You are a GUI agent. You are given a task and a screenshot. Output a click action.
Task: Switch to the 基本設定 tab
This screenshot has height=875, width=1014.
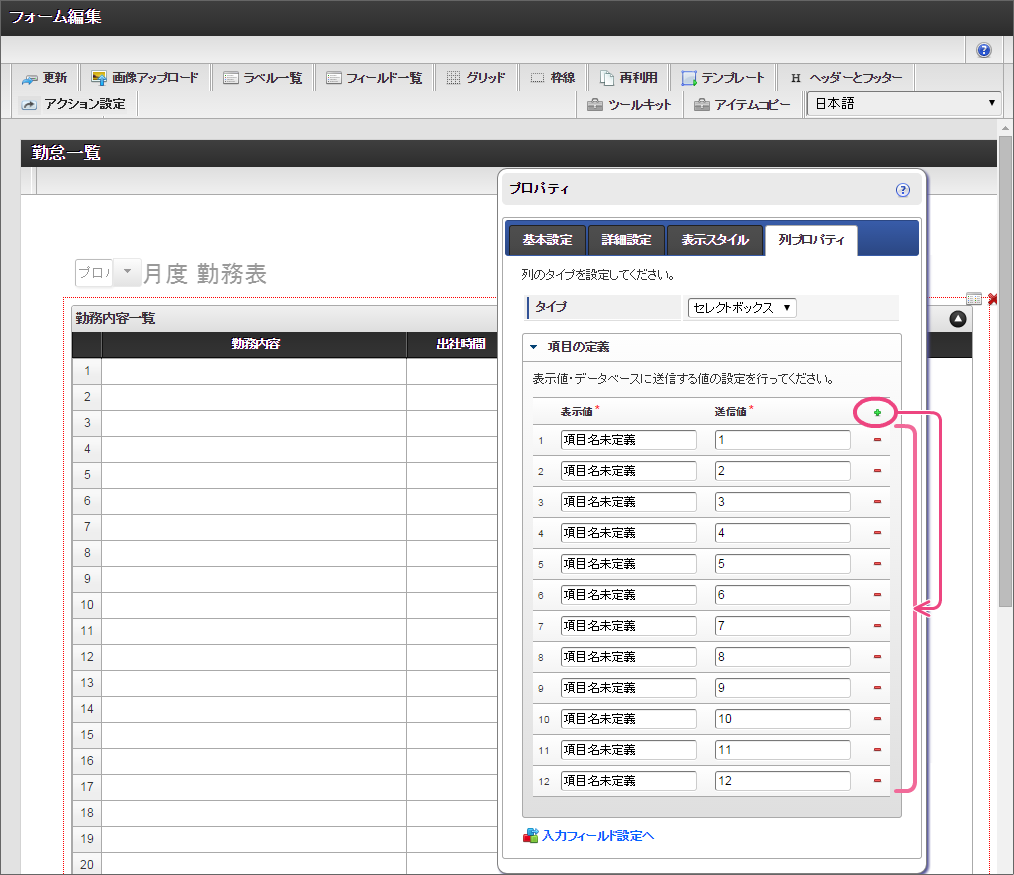click(547, 240)
